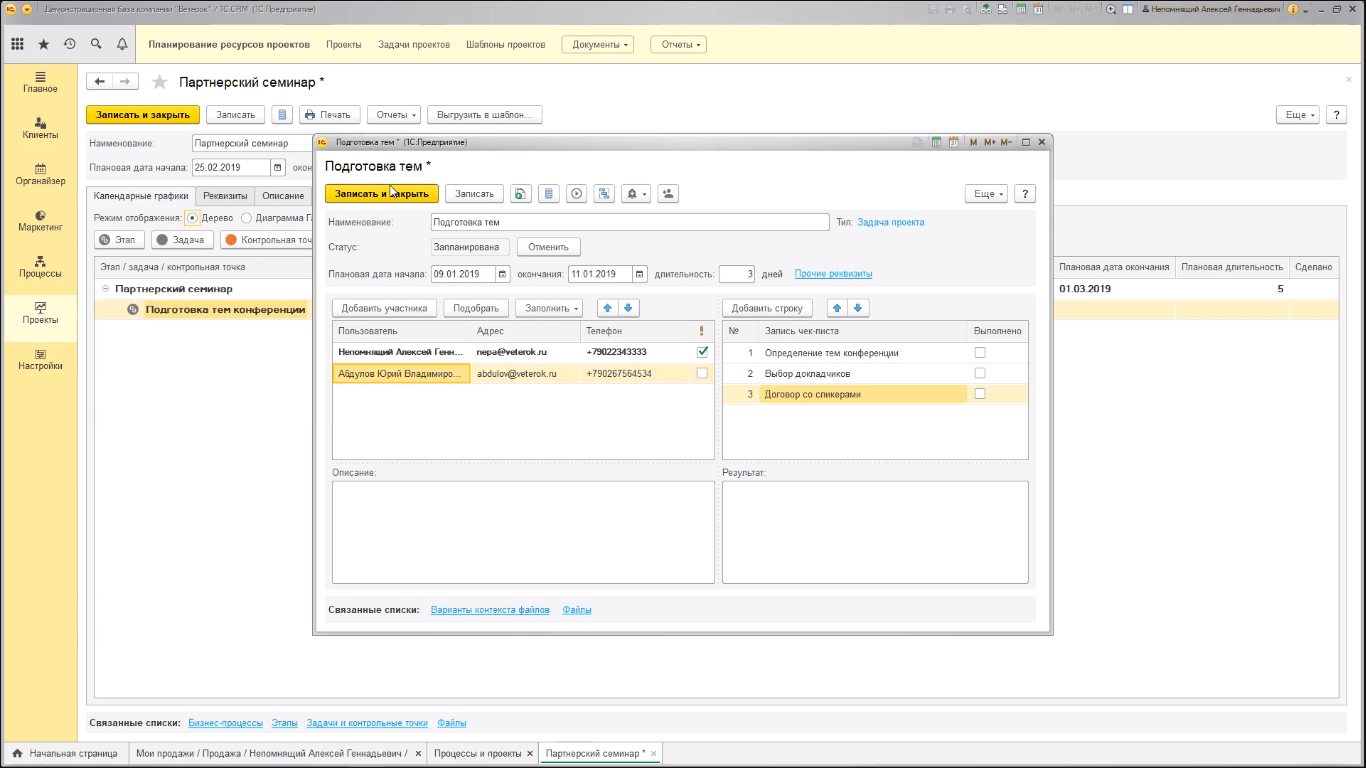
Task: Click the green save icon in Подготовка тем
Action: click(x=520, y=194)
